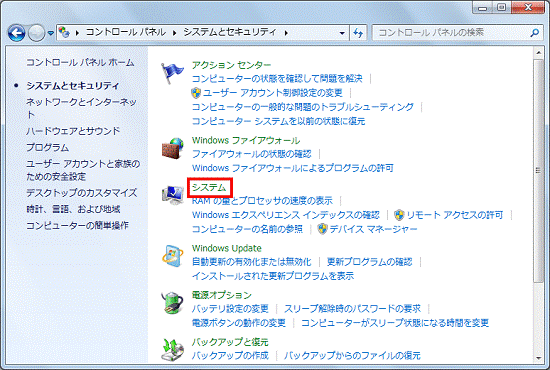Viewport: 550px width, 370px height.
Task: Open ネットワークとインターネット category
Action: tap(81, 108)
